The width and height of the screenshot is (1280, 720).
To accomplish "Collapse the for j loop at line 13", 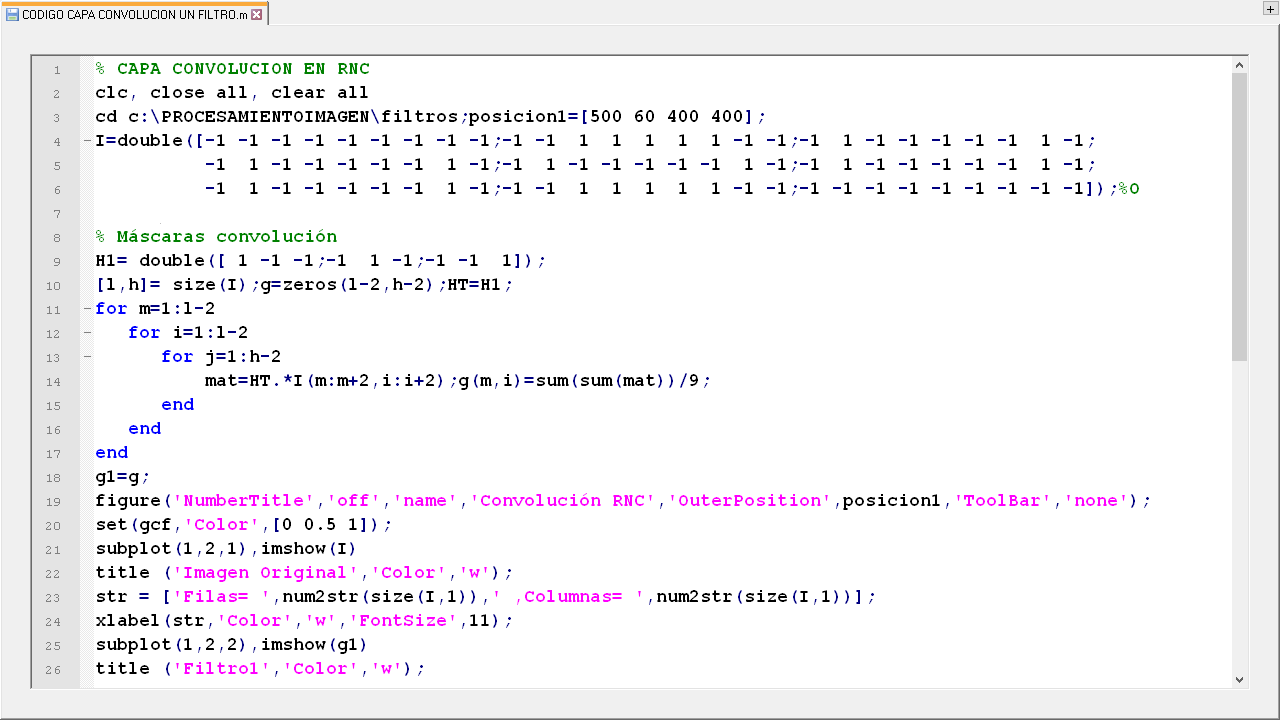I will tap(88, 357).
